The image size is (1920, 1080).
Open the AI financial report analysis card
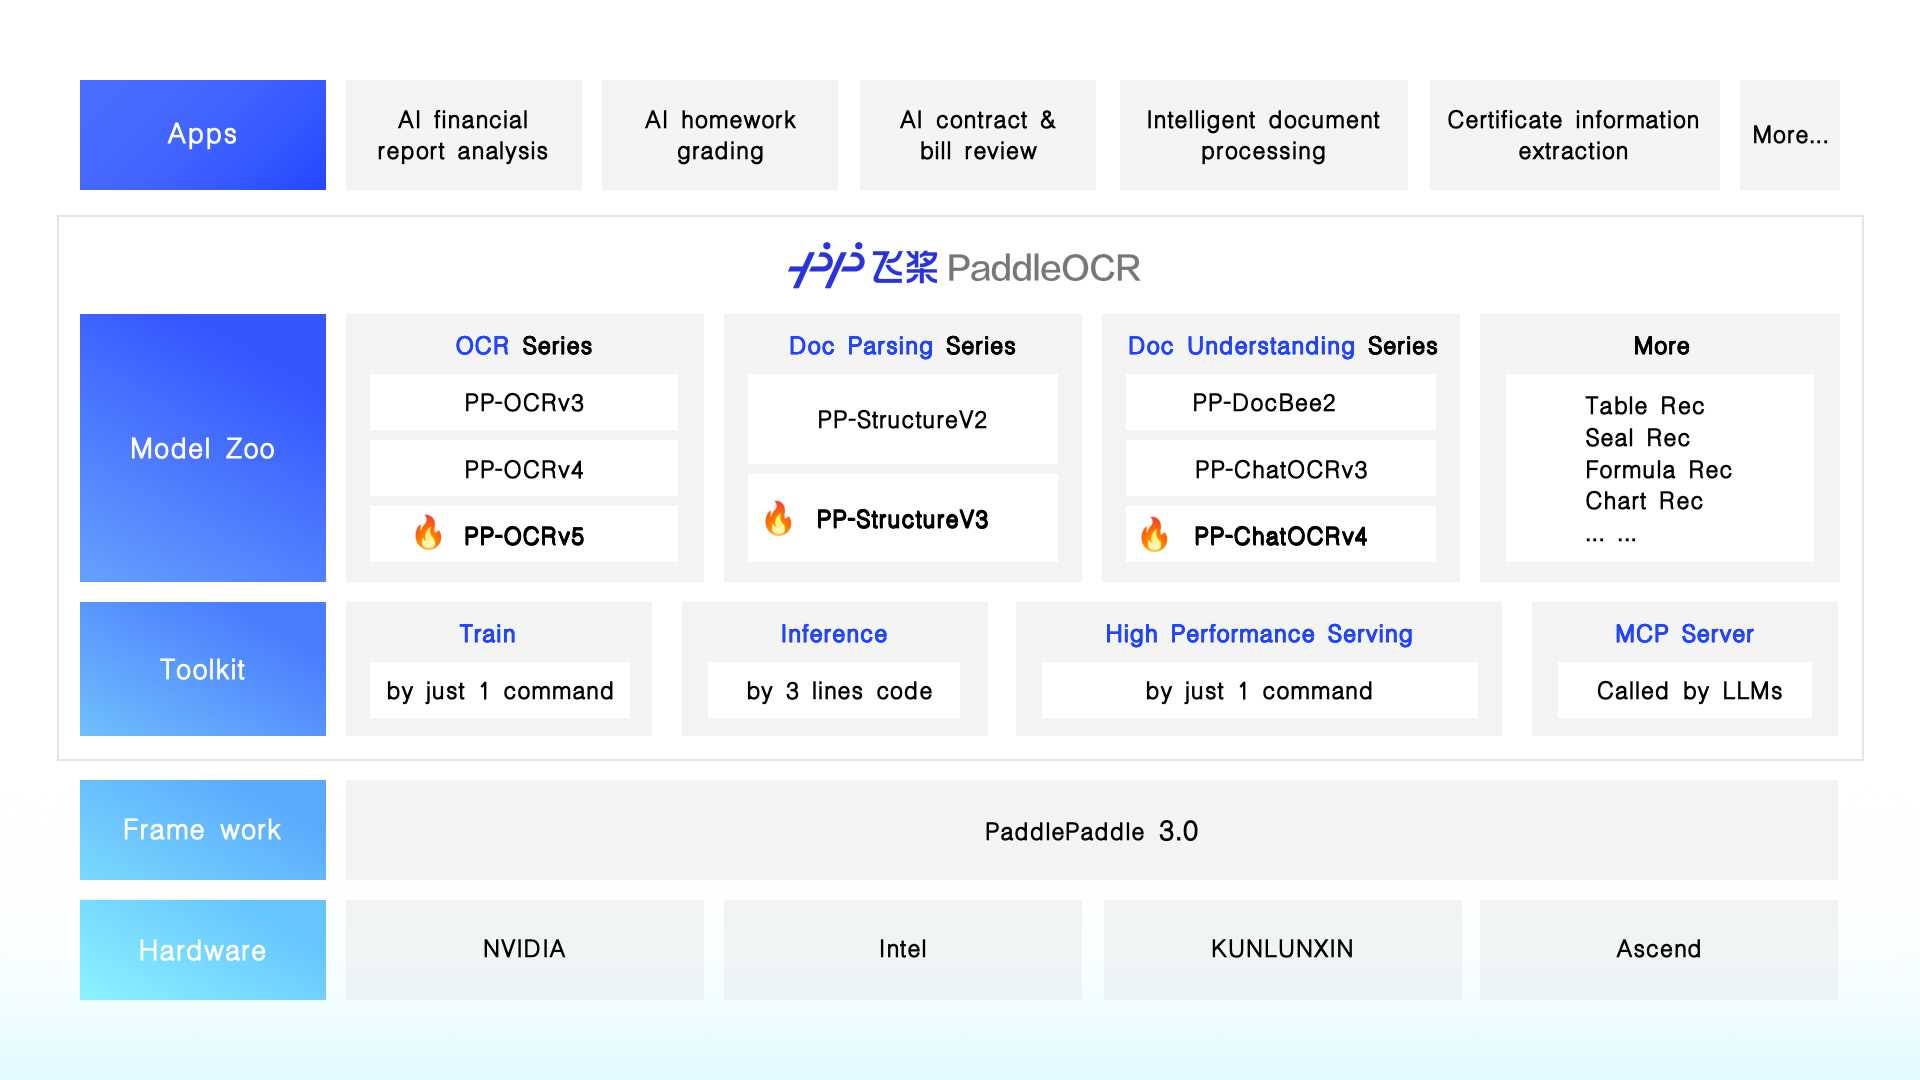tap(464, 135)
